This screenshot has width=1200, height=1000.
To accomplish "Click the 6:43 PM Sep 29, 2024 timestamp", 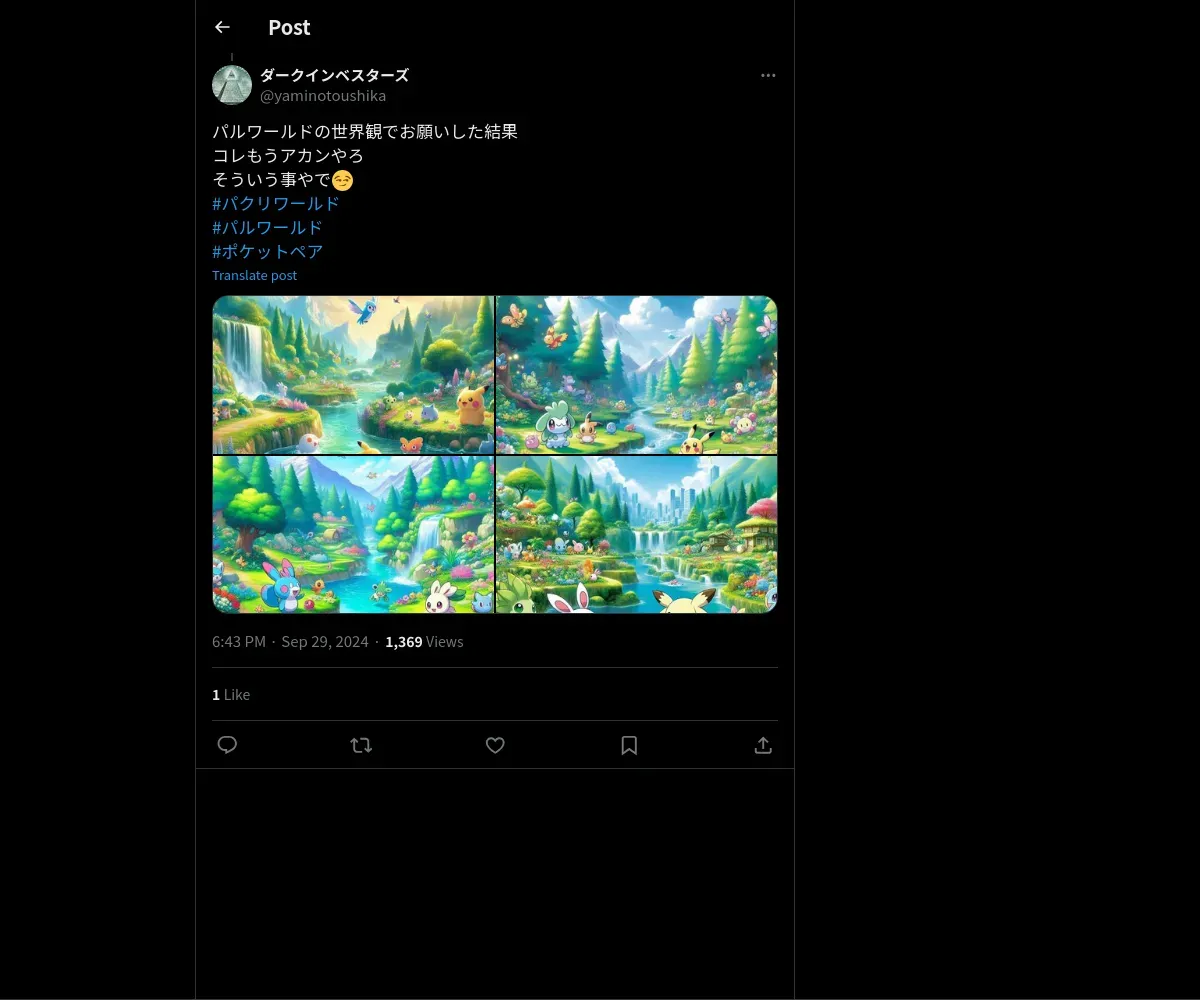I will 290,642.
